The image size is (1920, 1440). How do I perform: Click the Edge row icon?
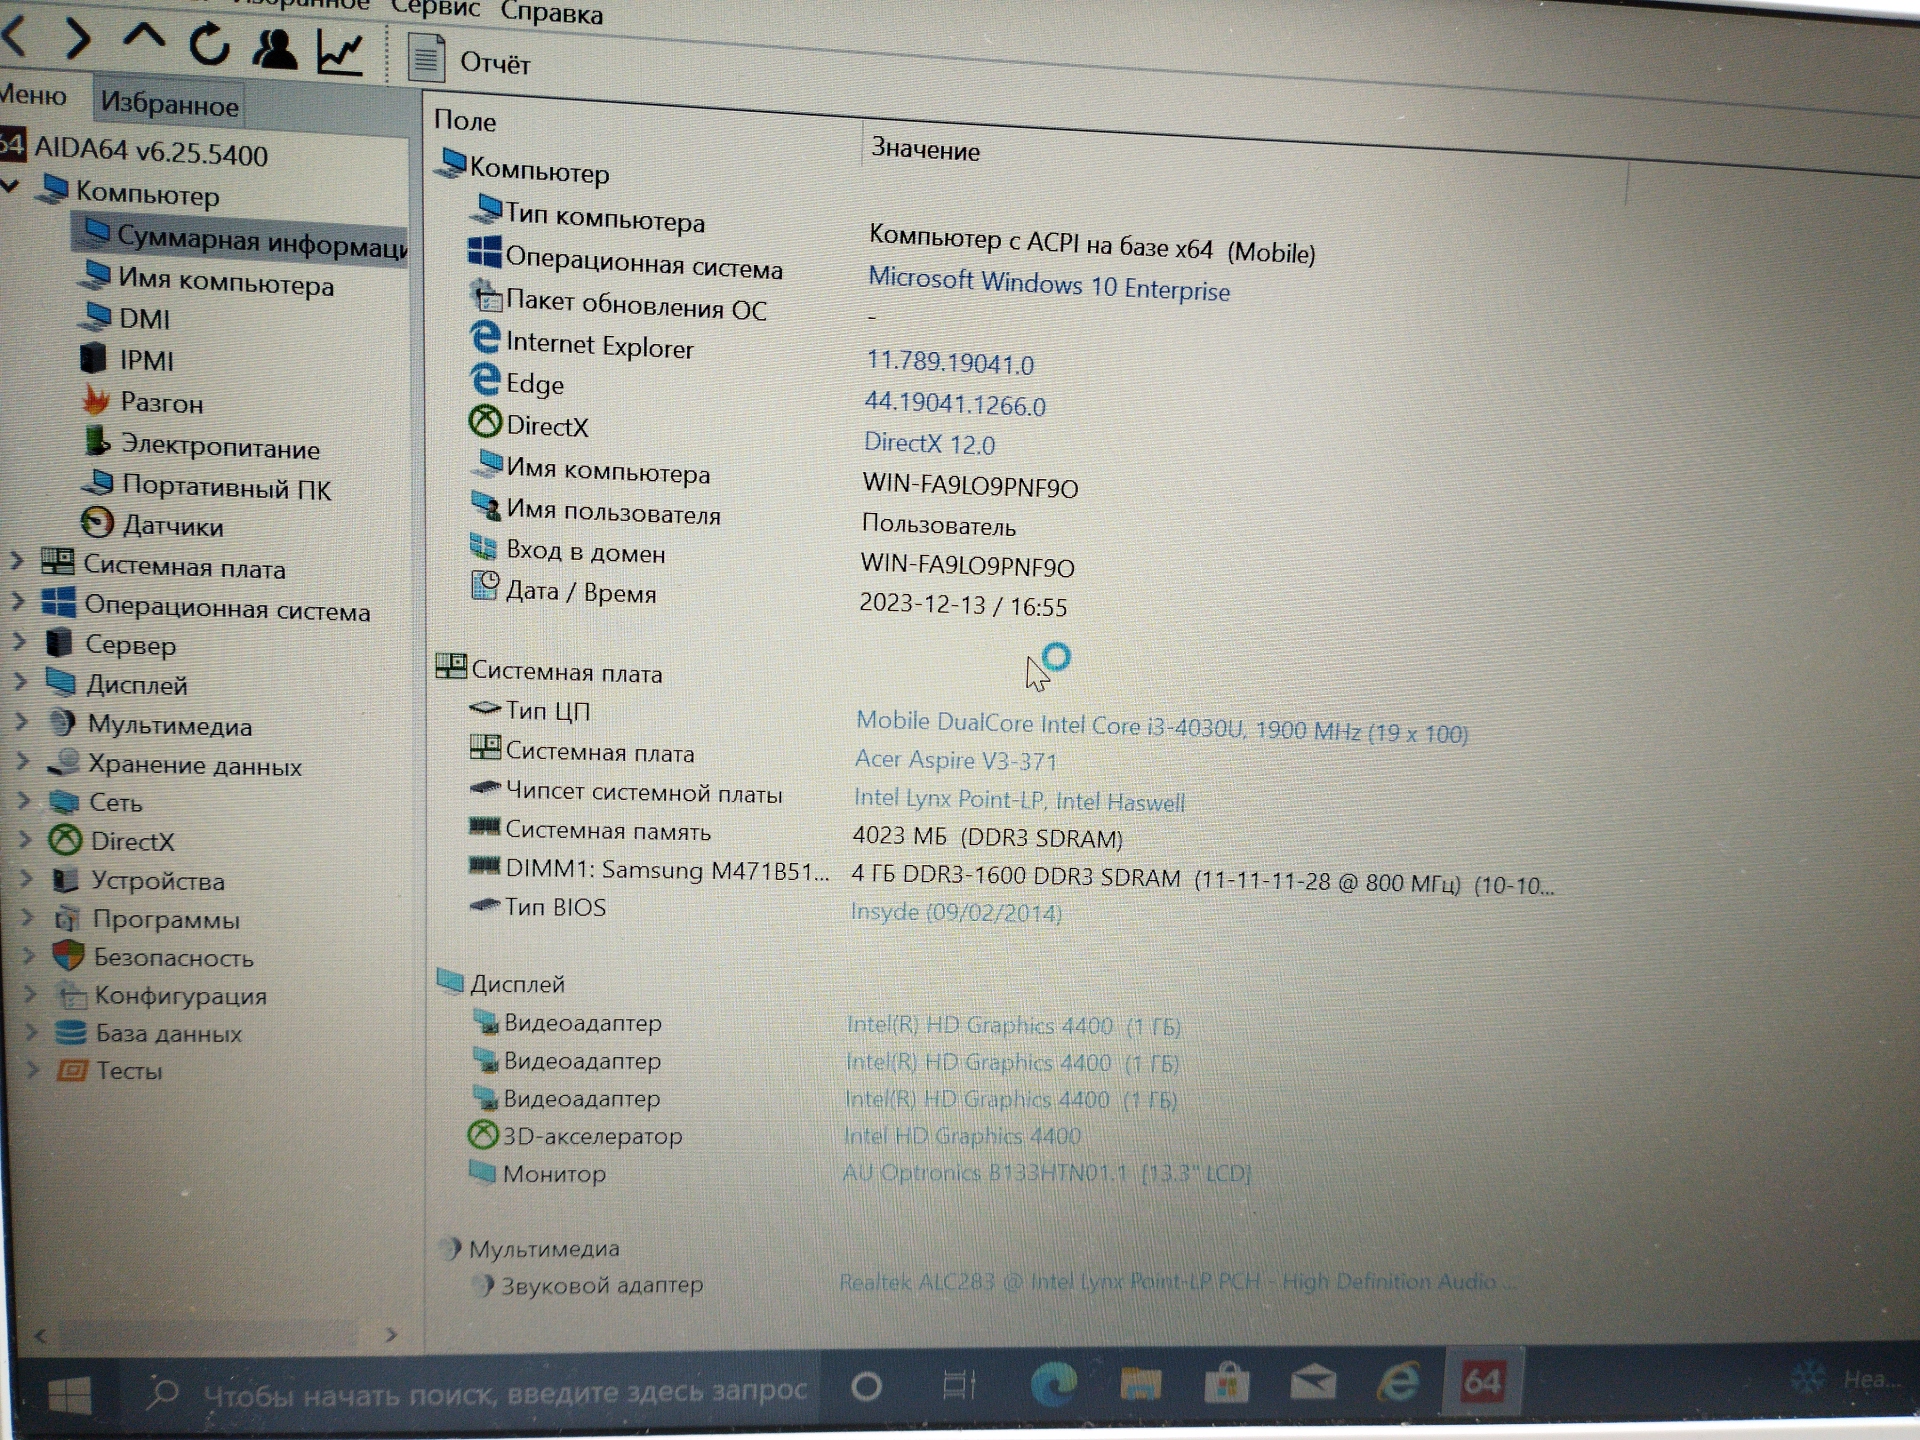485,379
